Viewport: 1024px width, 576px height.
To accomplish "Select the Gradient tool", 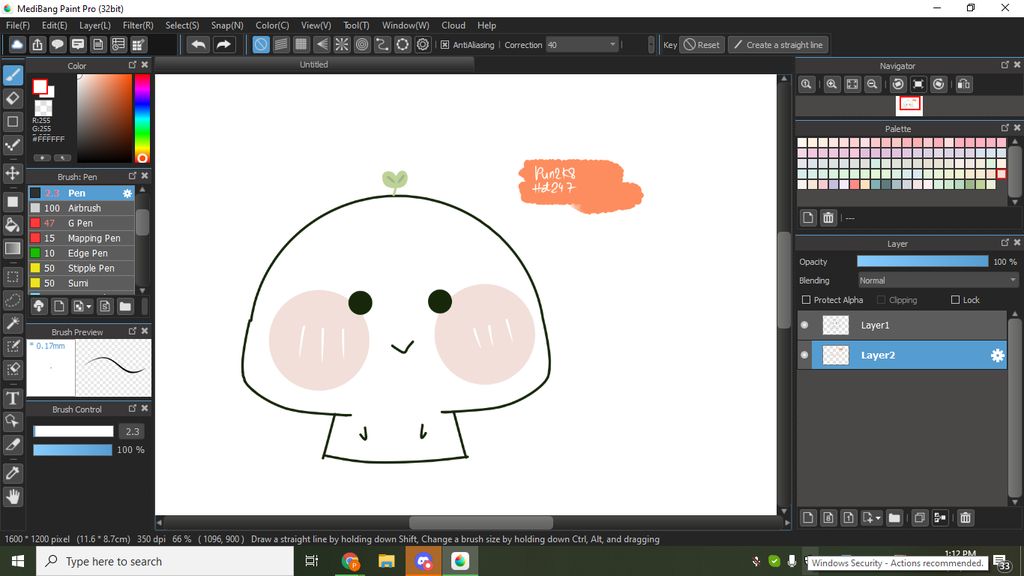I will coord(13,248).
